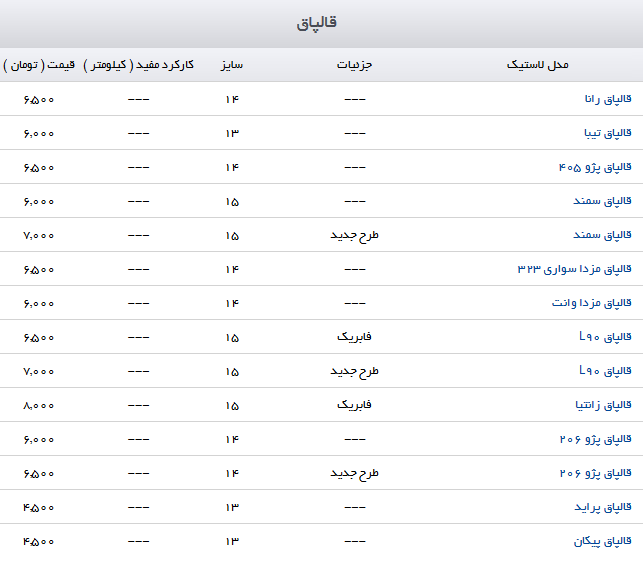Select price 6,000 in the مزدا وانت row
Screen dimensions: 643x561
click(39, 304)
